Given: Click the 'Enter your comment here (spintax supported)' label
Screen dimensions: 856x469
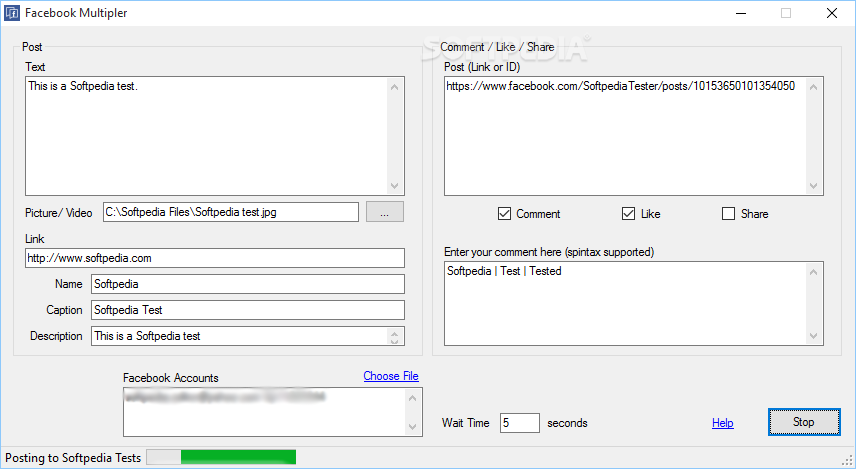Looking at the screenshot, I should [x=549, y=252].
